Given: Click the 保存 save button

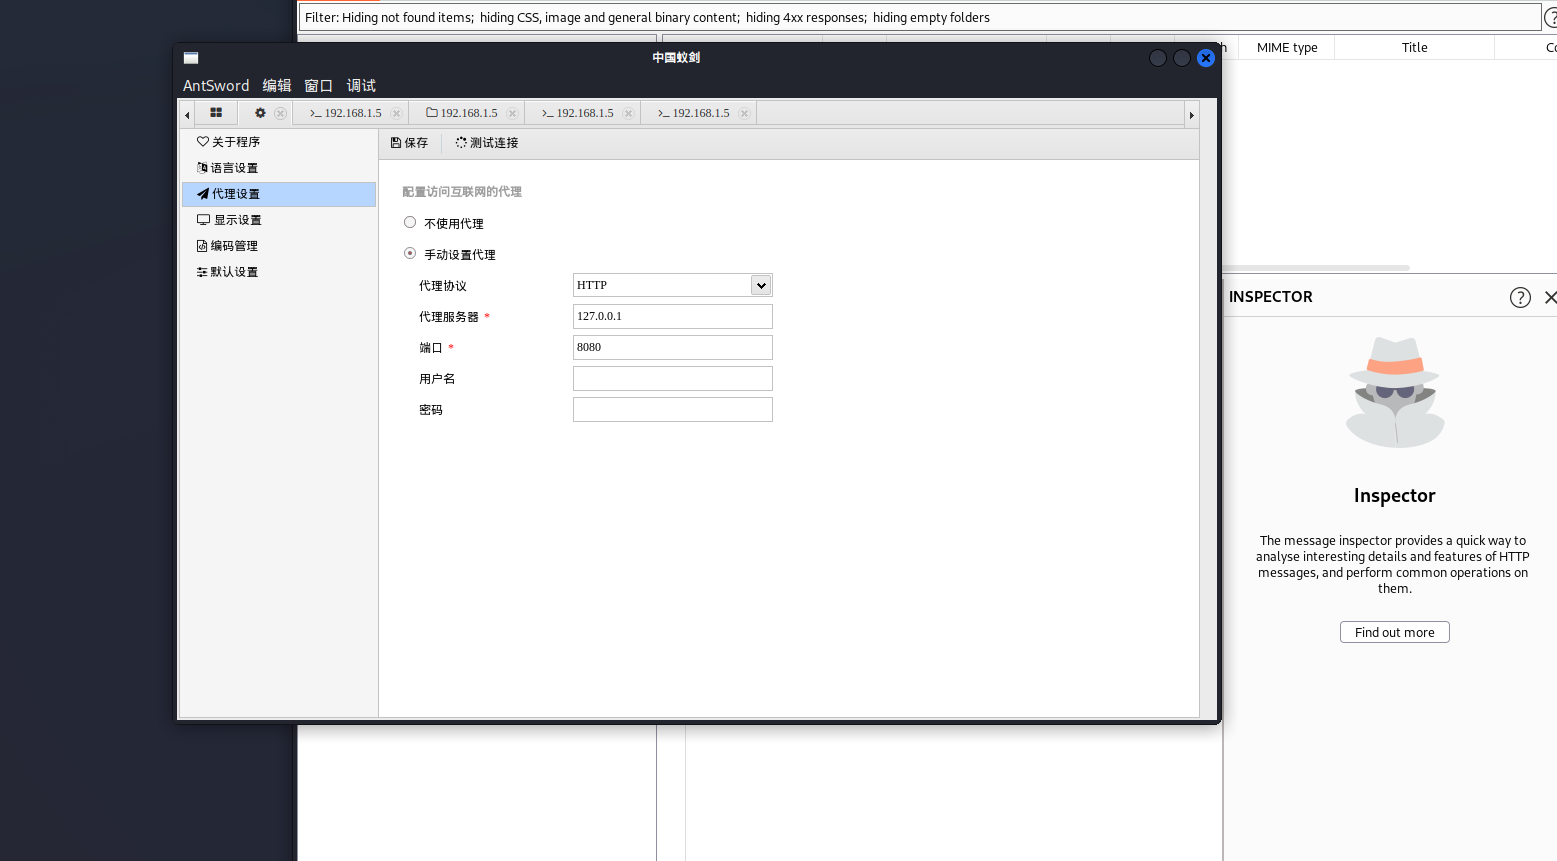Looking at the screenshot, I should coord(409,143).
